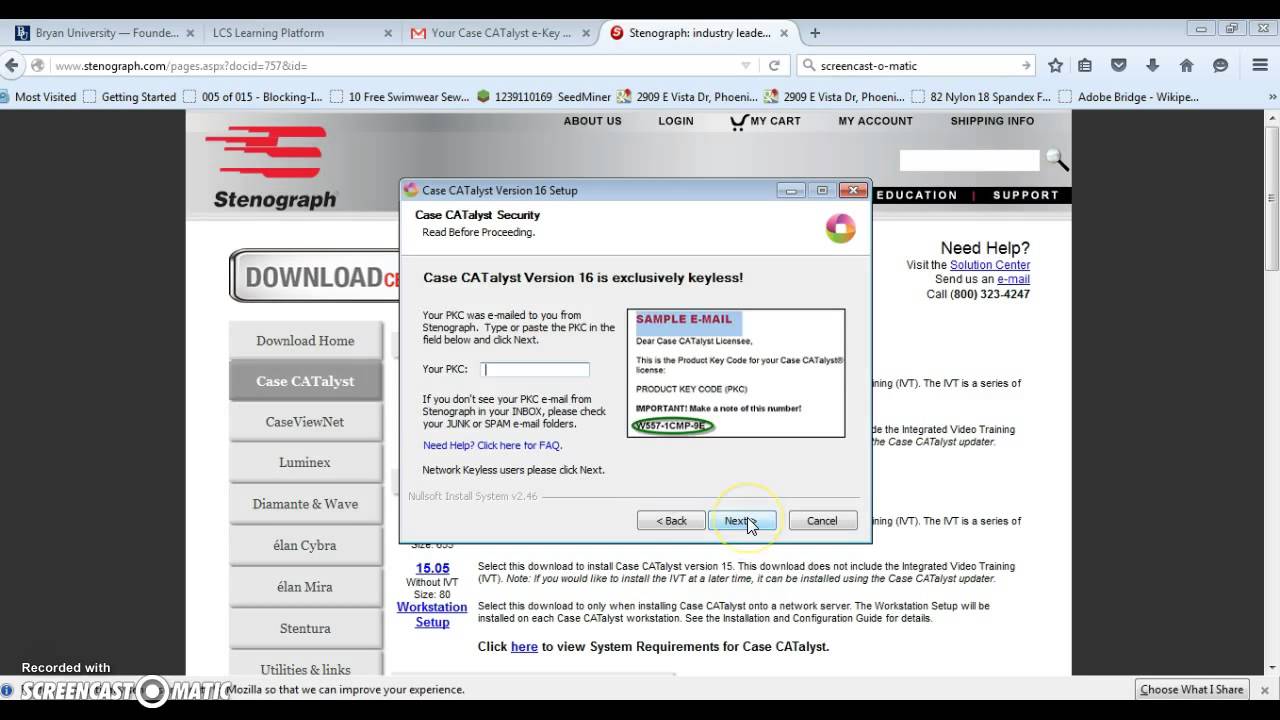Open the URL bar history dropdown arrow

click(746, 65)
